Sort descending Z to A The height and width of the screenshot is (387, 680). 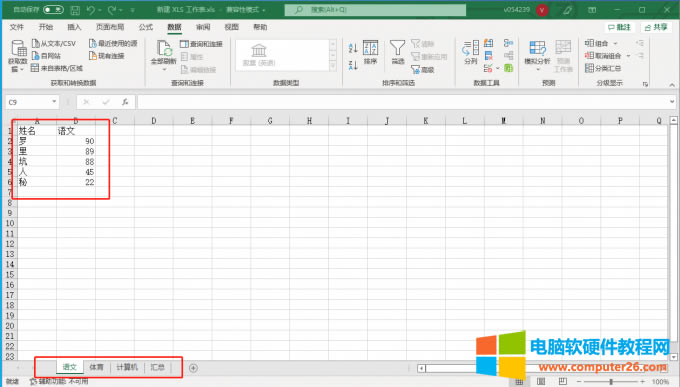353,66
